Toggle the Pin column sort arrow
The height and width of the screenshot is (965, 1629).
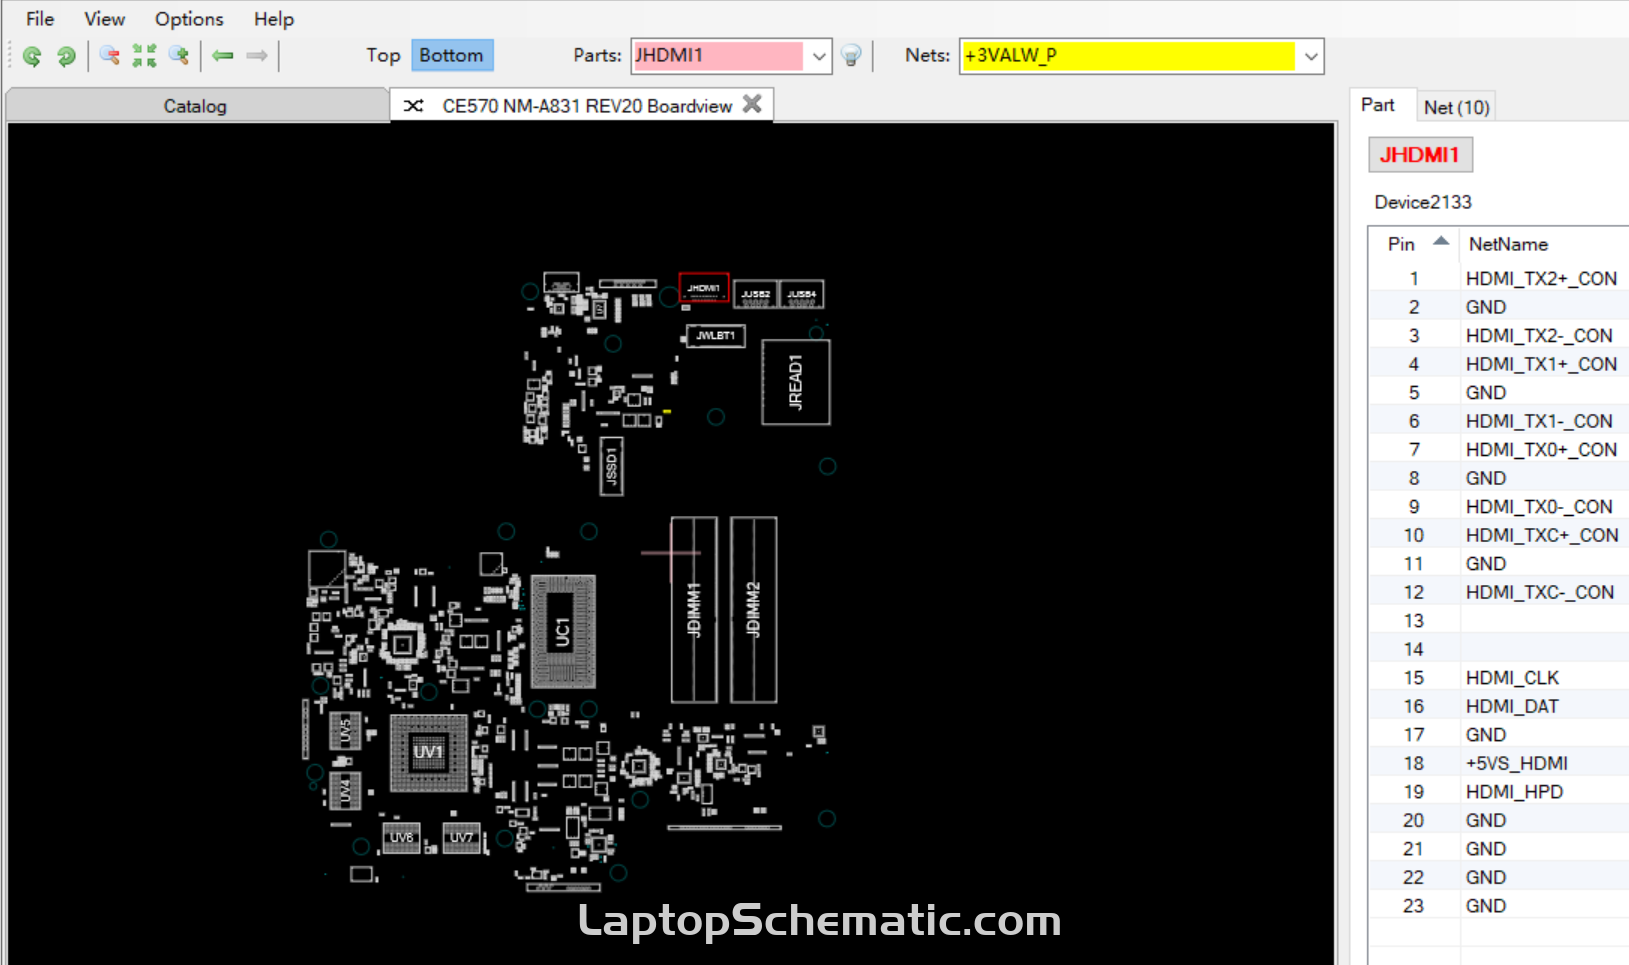(1441, 241)
